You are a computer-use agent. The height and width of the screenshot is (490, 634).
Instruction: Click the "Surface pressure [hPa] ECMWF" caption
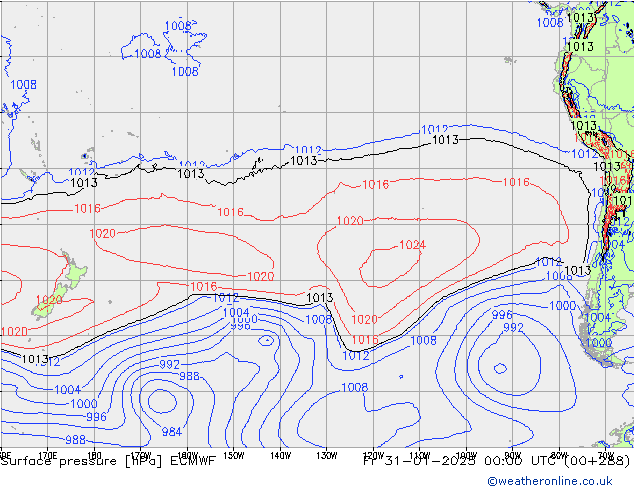click(x=108, y=461)
